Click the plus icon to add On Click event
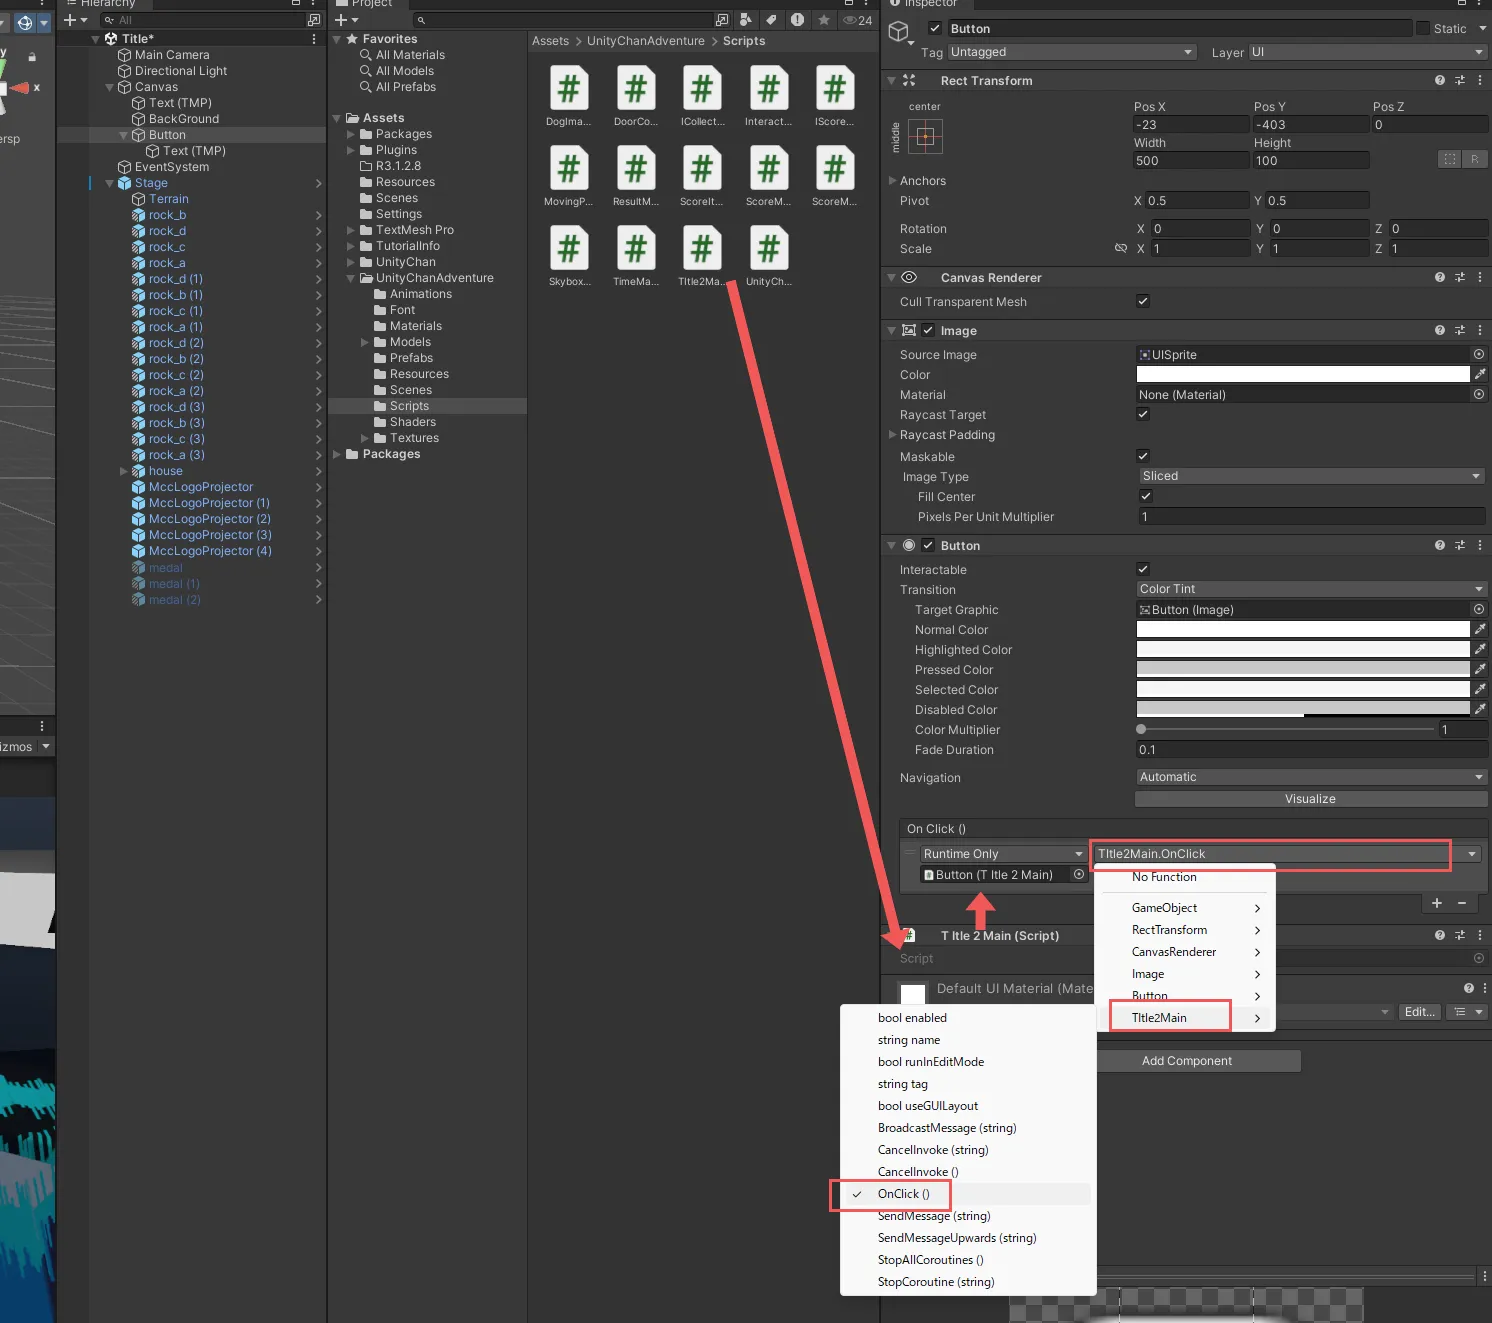Screen dimensions: 1492x1323 [1437, 903]
